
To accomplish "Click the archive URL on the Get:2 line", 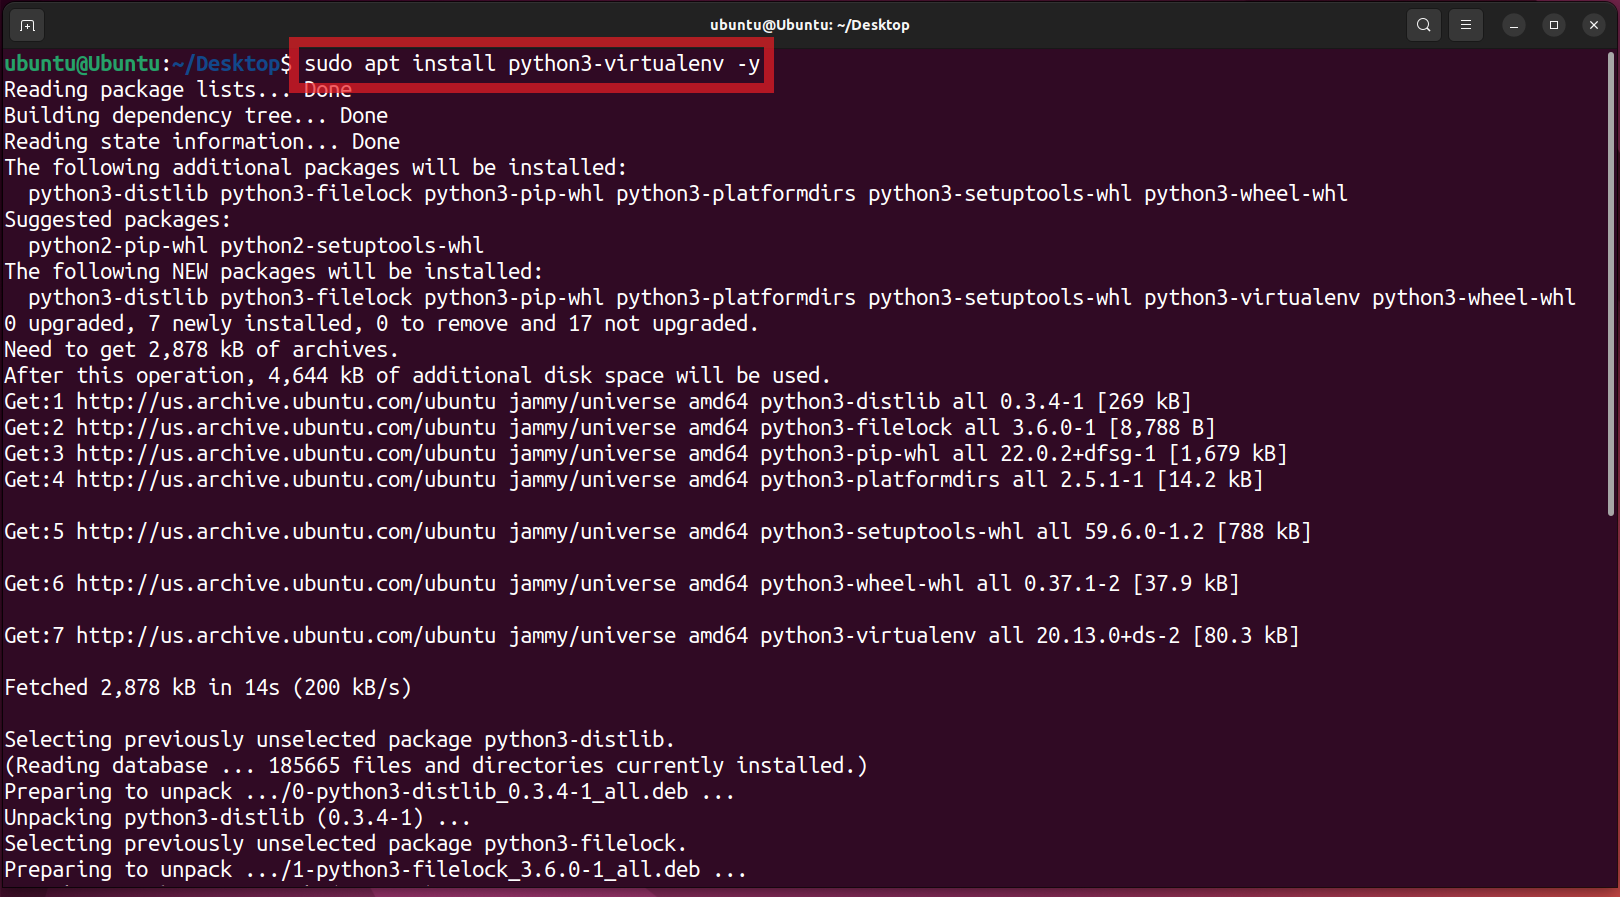I will 285,428.
